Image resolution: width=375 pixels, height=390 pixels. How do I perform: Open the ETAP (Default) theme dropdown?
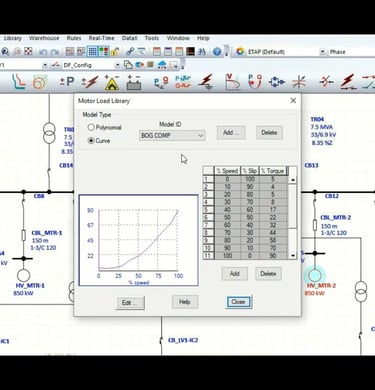322,52
